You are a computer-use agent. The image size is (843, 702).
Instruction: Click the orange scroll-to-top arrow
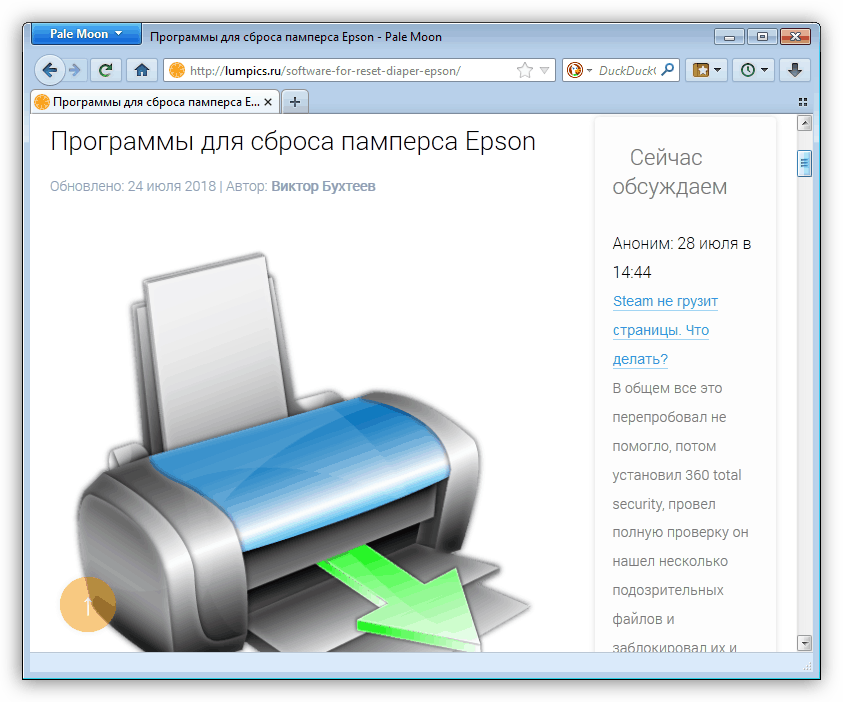click(88, 605)
